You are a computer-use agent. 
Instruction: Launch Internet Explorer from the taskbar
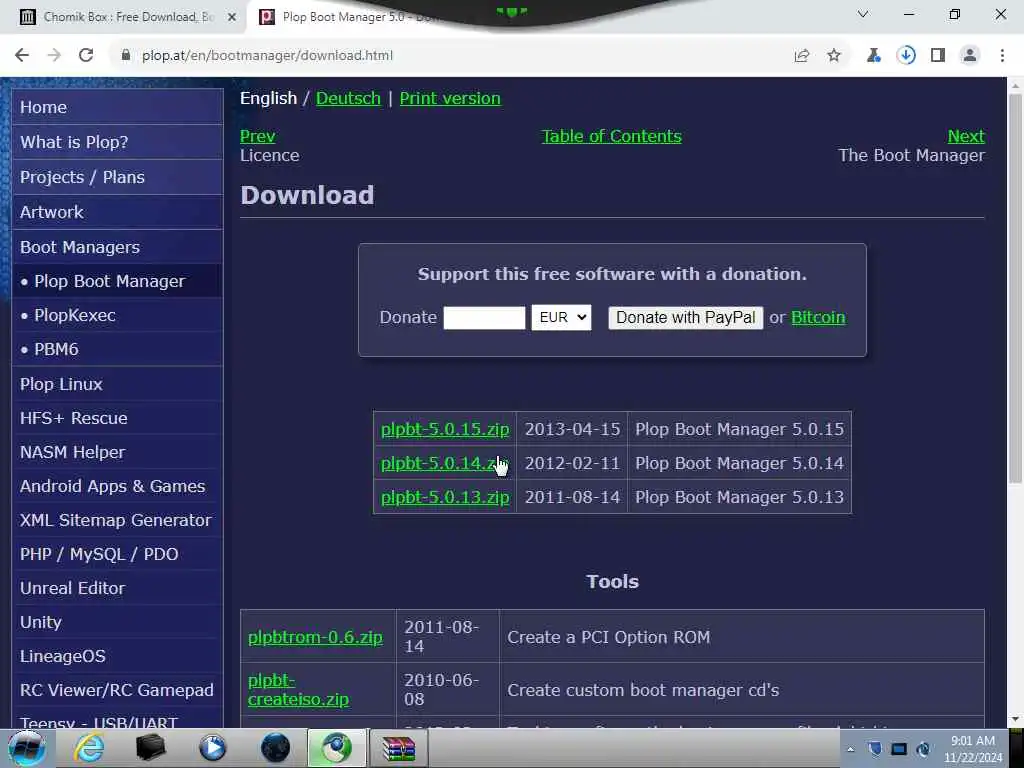(x=89, y=748)
